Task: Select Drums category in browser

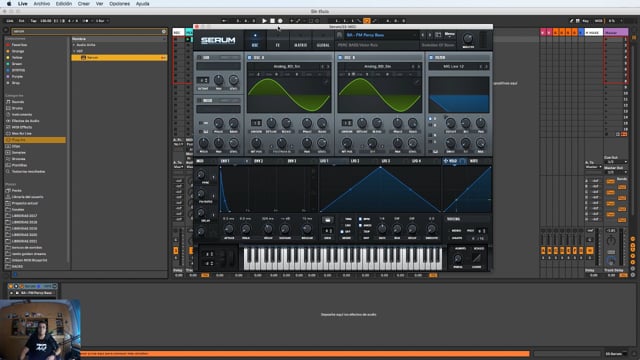Action: [x=17, y=108]
